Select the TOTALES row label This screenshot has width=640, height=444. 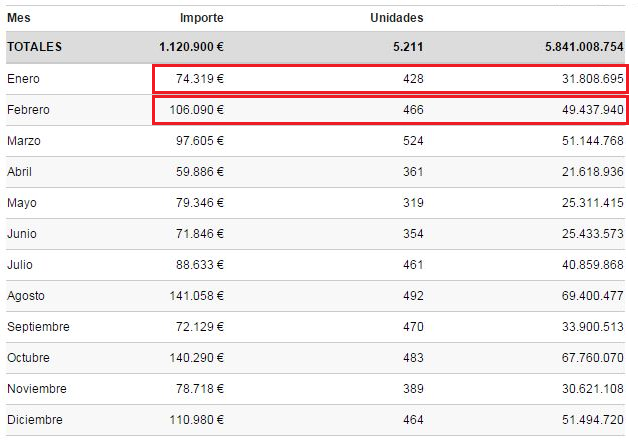click(34, 47)
